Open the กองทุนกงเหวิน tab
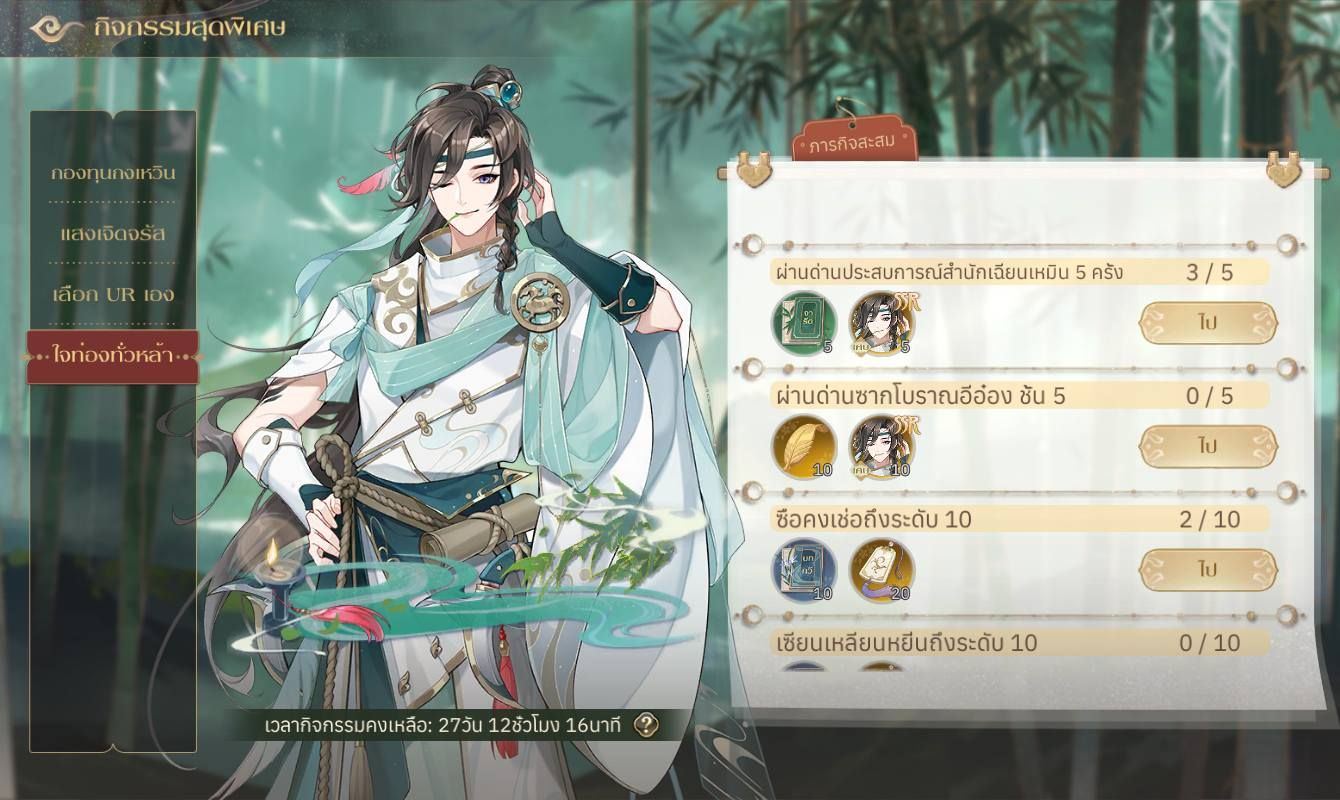 tap(113, 173)
